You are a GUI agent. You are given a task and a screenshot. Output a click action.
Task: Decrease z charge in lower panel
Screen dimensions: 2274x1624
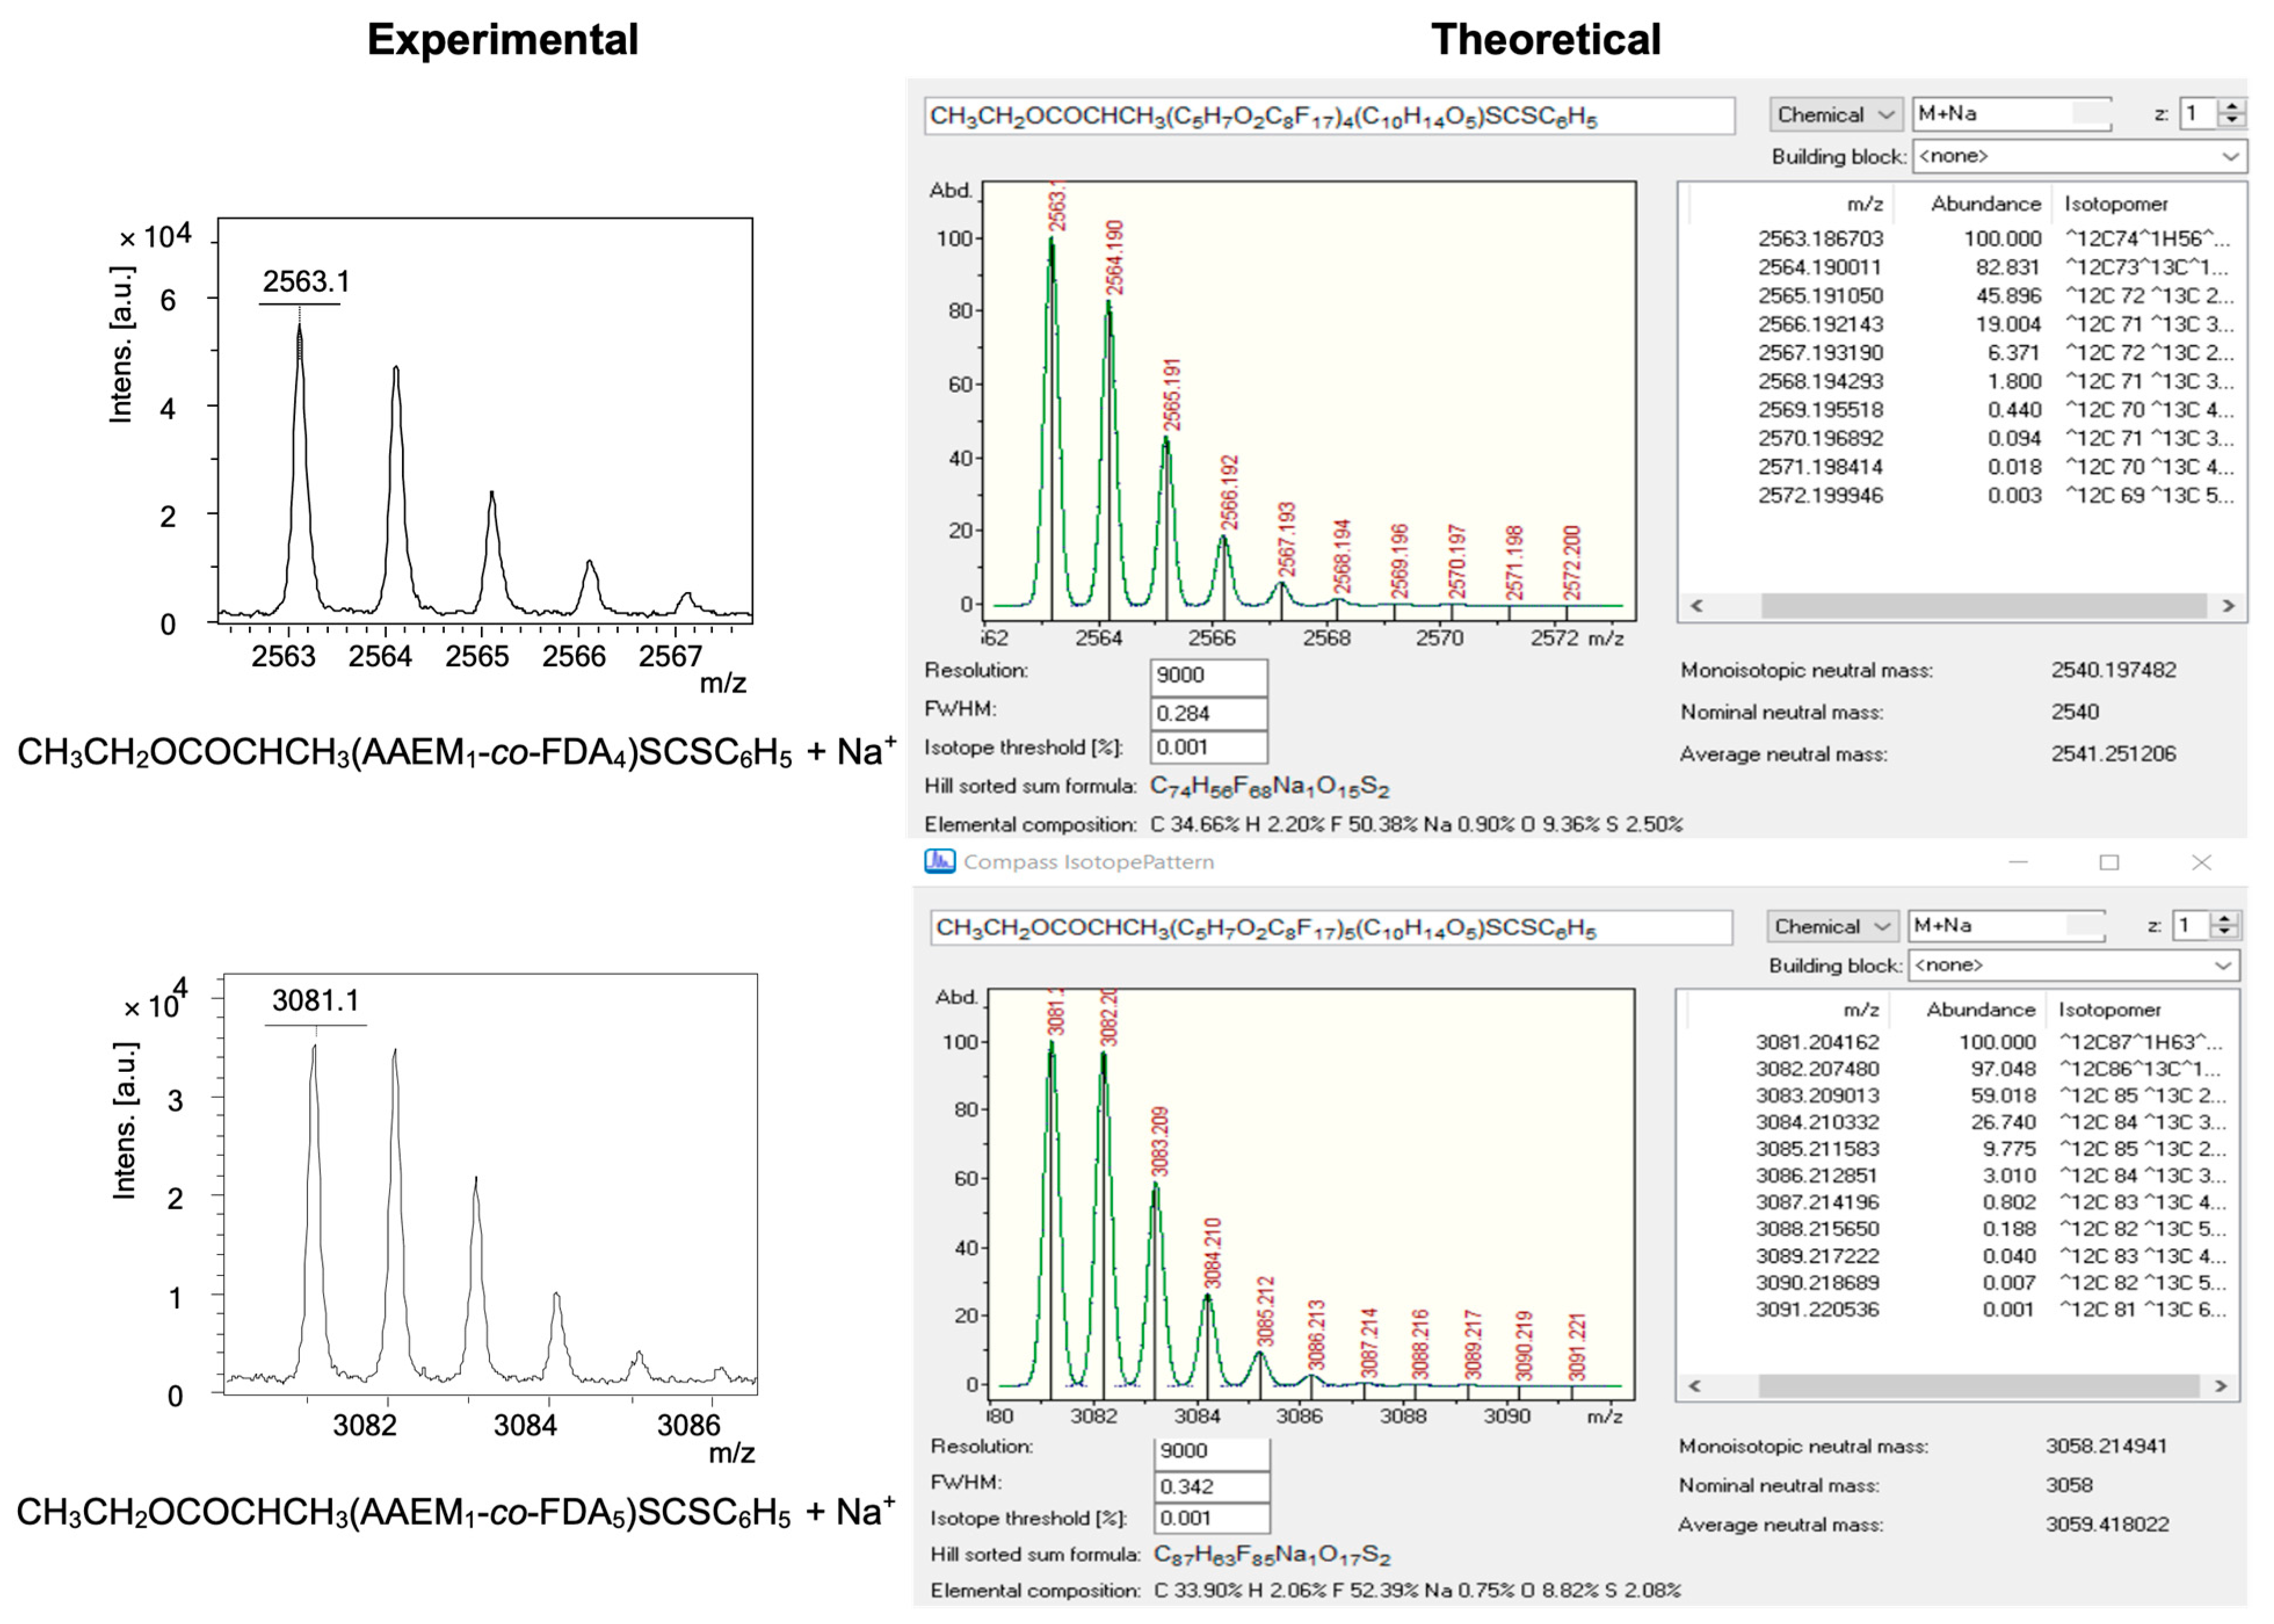(x=2224, y=932)
